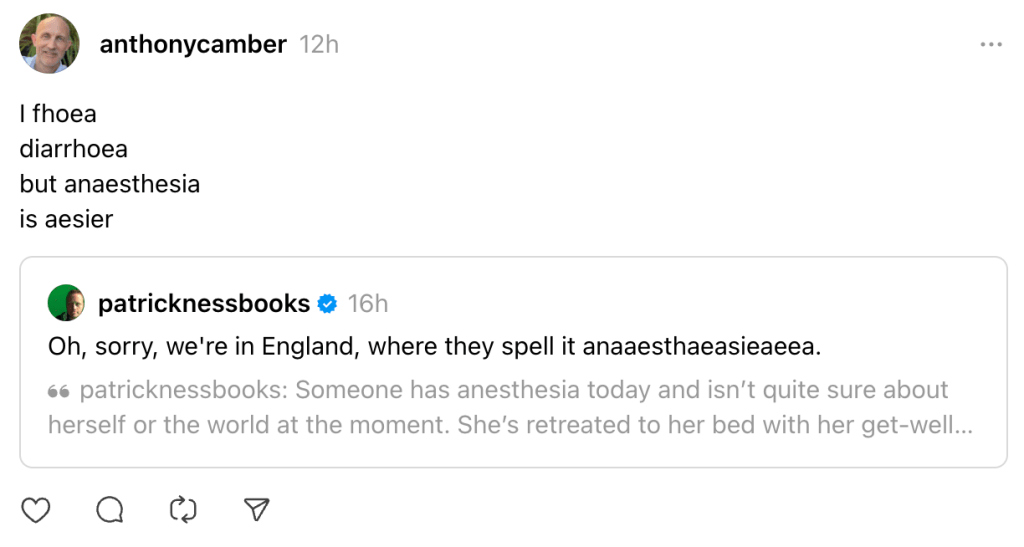Click the 16h quoted post timestamp
This screenshot has width=1024, height=547.
click(x=368, y=303)
